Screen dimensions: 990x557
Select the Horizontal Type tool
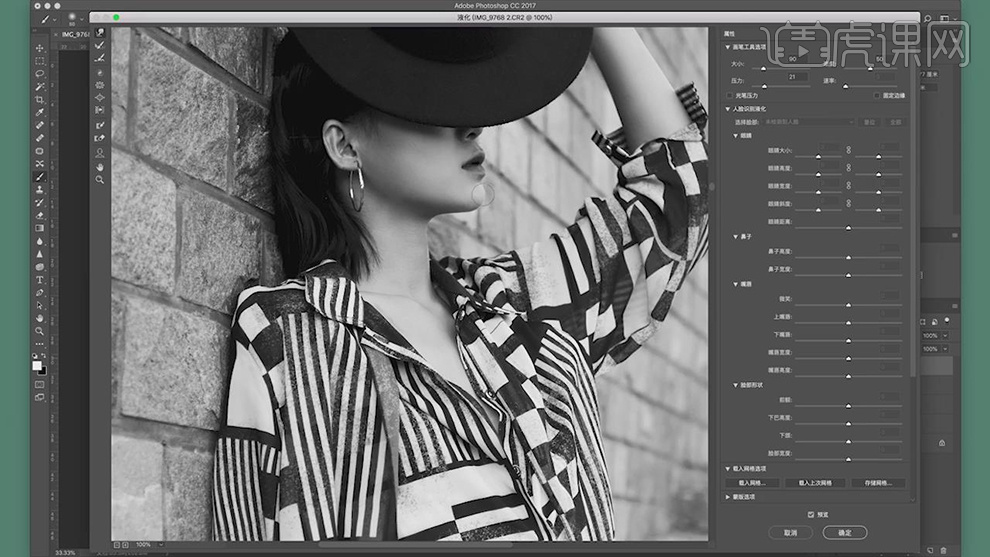point(40,280)
